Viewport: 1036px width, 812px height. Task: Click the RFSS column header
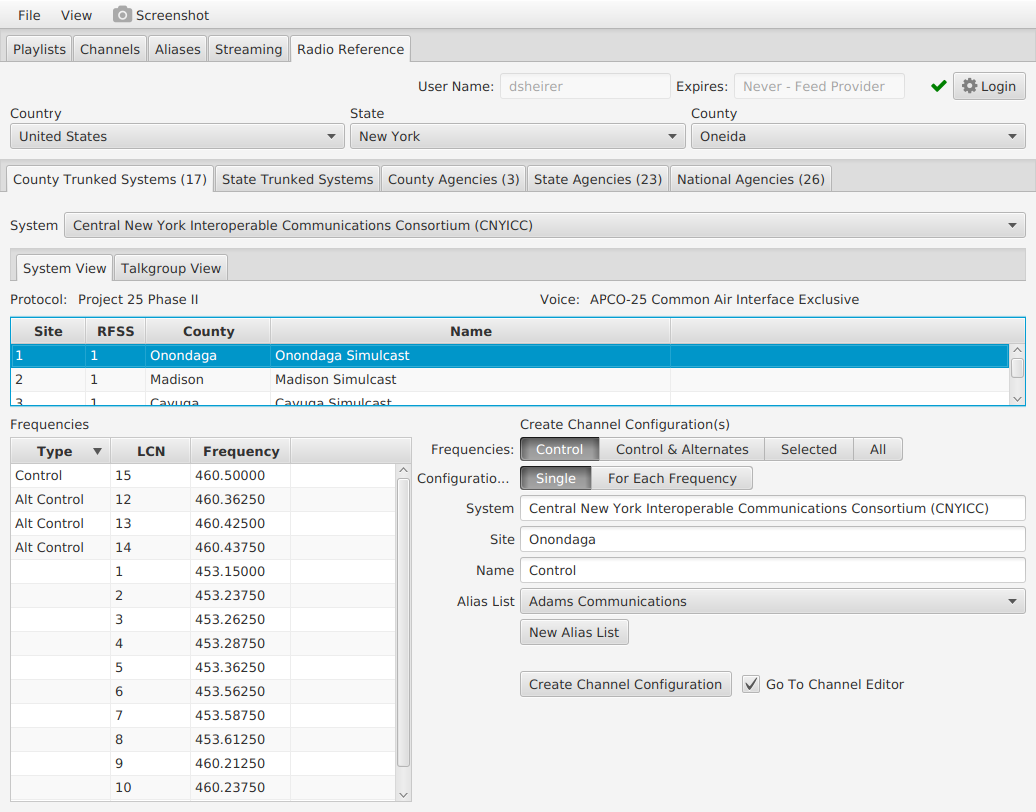[116, 331]
